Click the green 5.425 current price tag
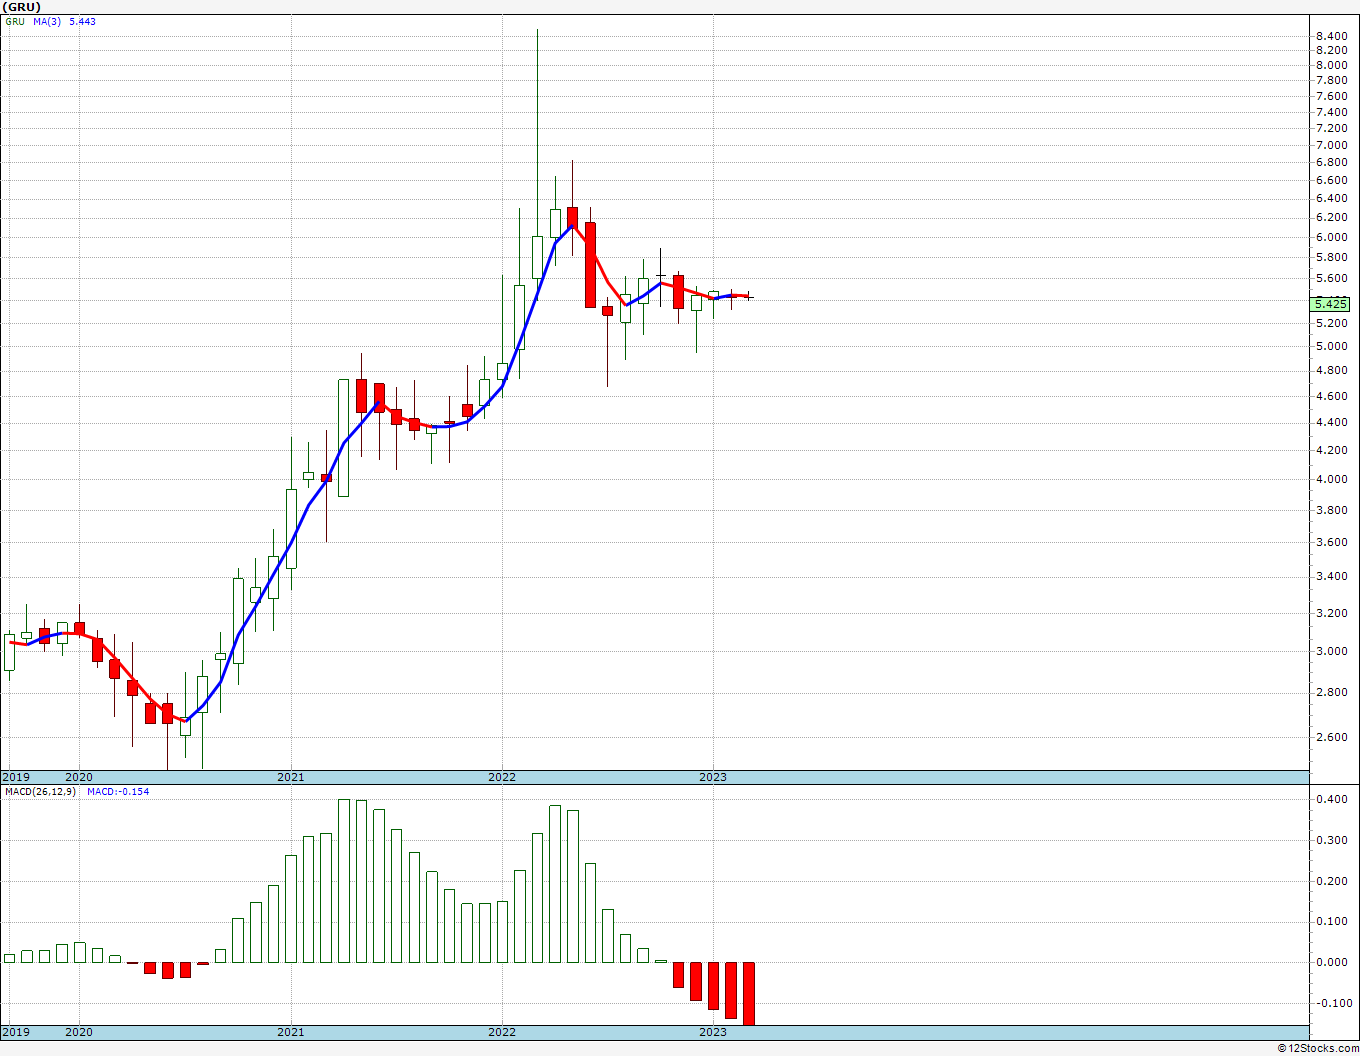 [x=1330, y=304]
